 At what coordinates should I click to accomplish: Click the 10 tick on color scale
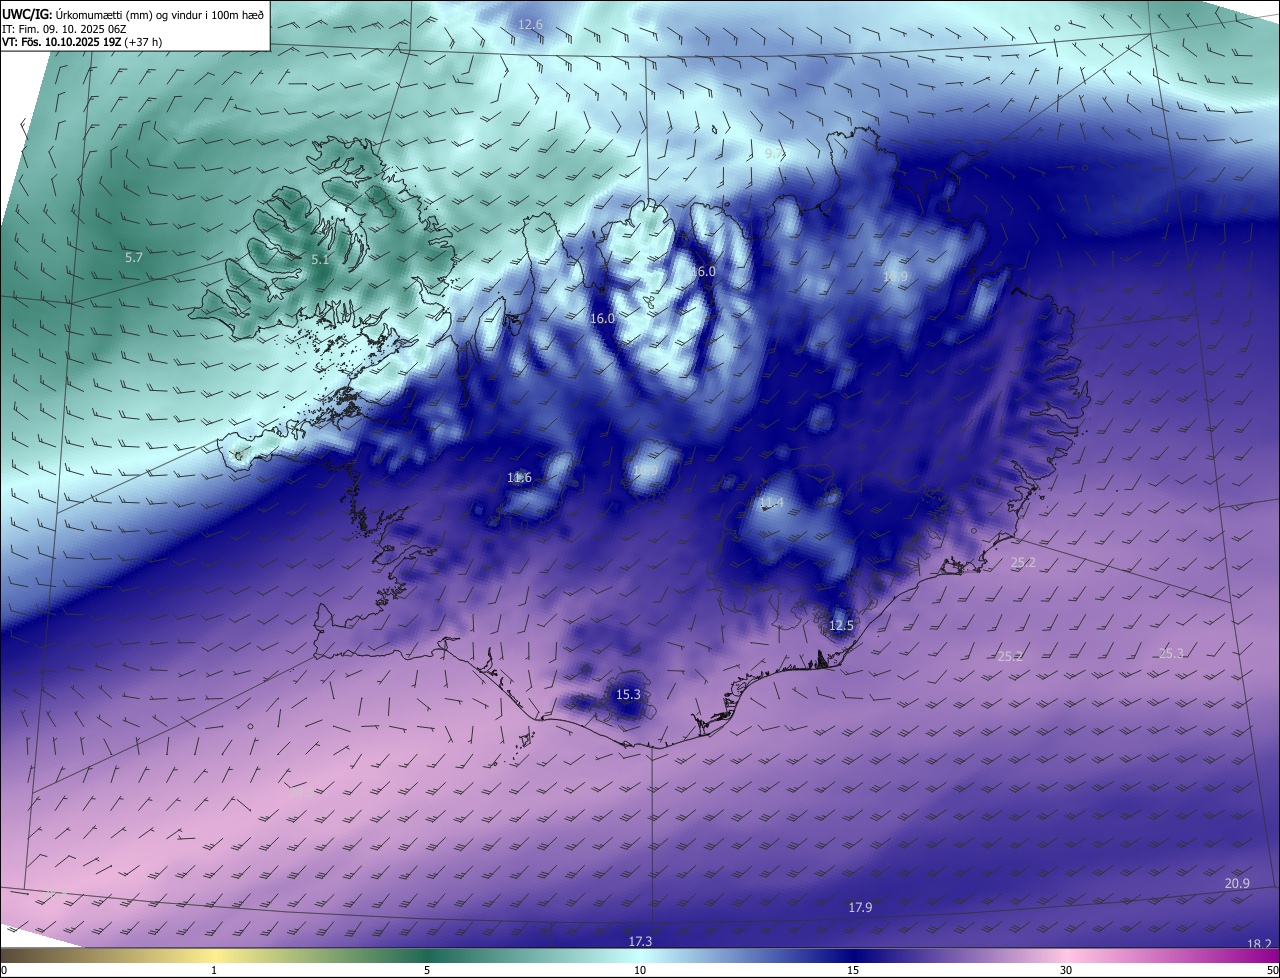[x=640, y=970]
